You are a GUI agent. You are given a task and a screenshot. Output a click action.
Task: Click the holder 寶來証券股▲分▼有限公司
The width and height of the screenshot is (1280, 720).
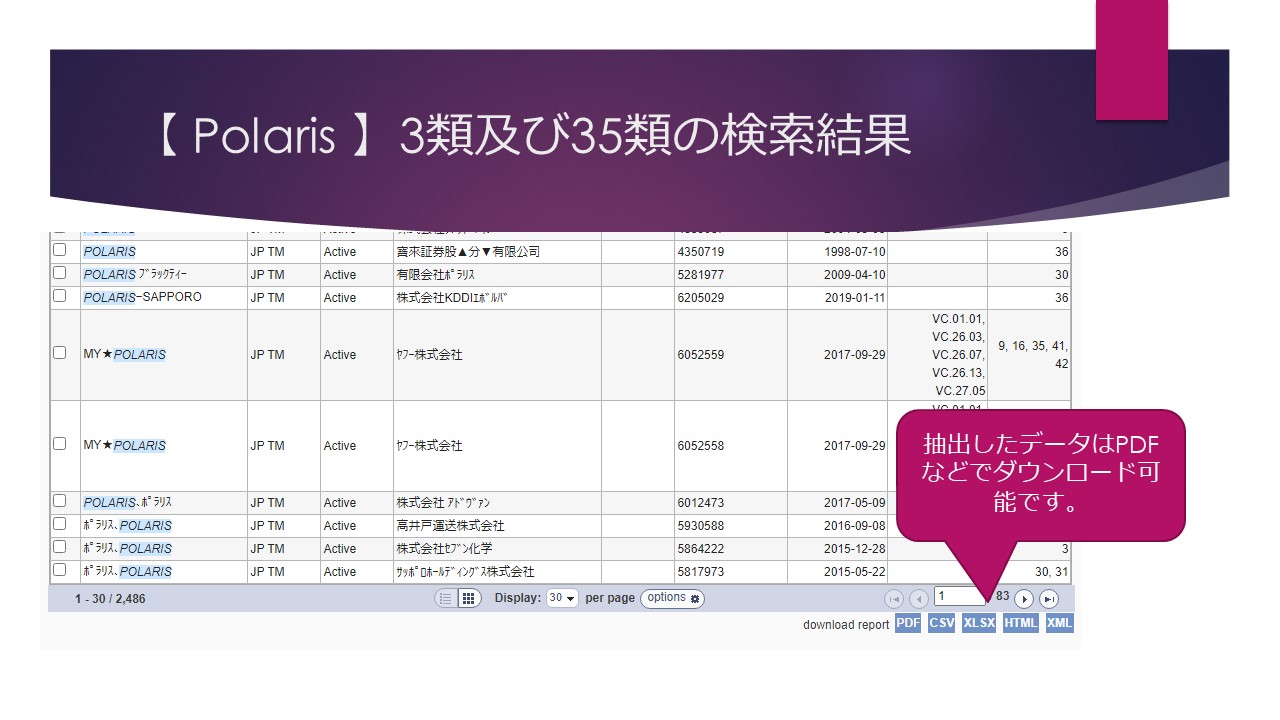(x=468, y=252)
